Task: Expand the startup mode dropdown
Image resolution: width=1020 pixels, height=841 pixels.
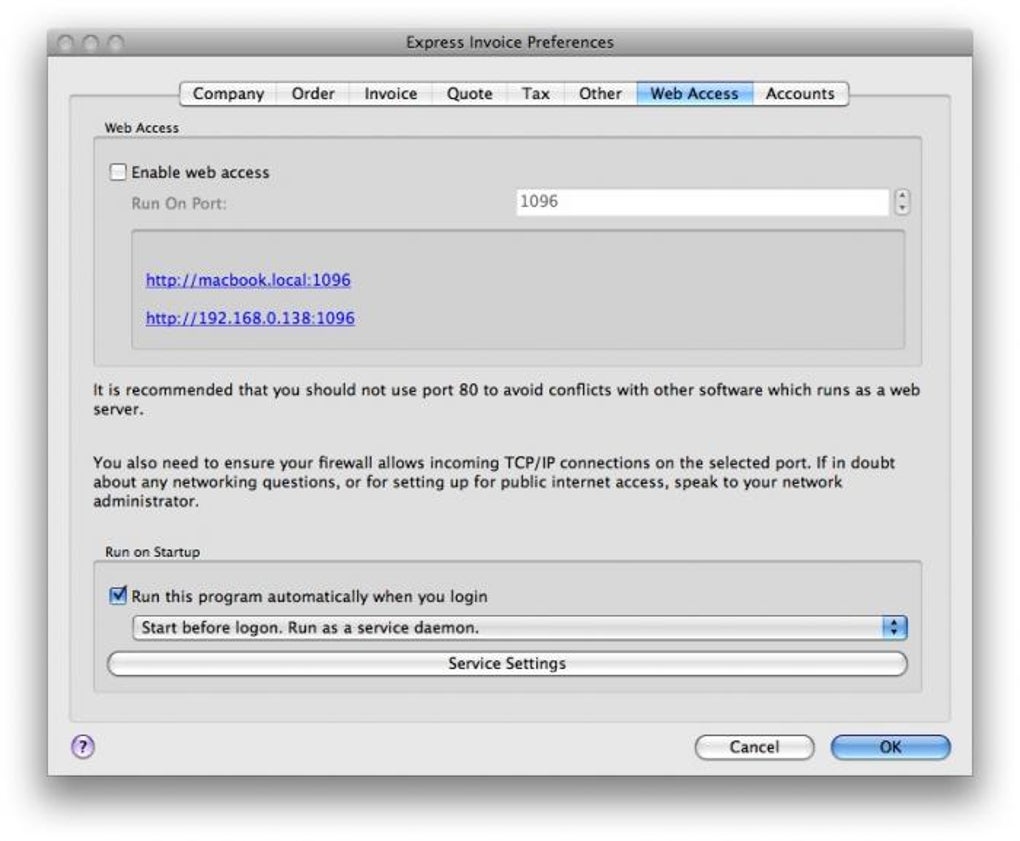Action: point(519,628)
